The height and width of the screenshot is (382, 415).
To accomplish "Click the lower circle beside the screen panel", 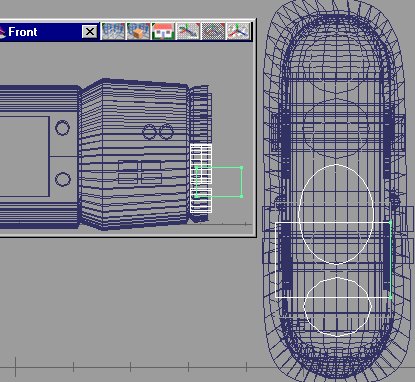I will click(x=62, y=180).
